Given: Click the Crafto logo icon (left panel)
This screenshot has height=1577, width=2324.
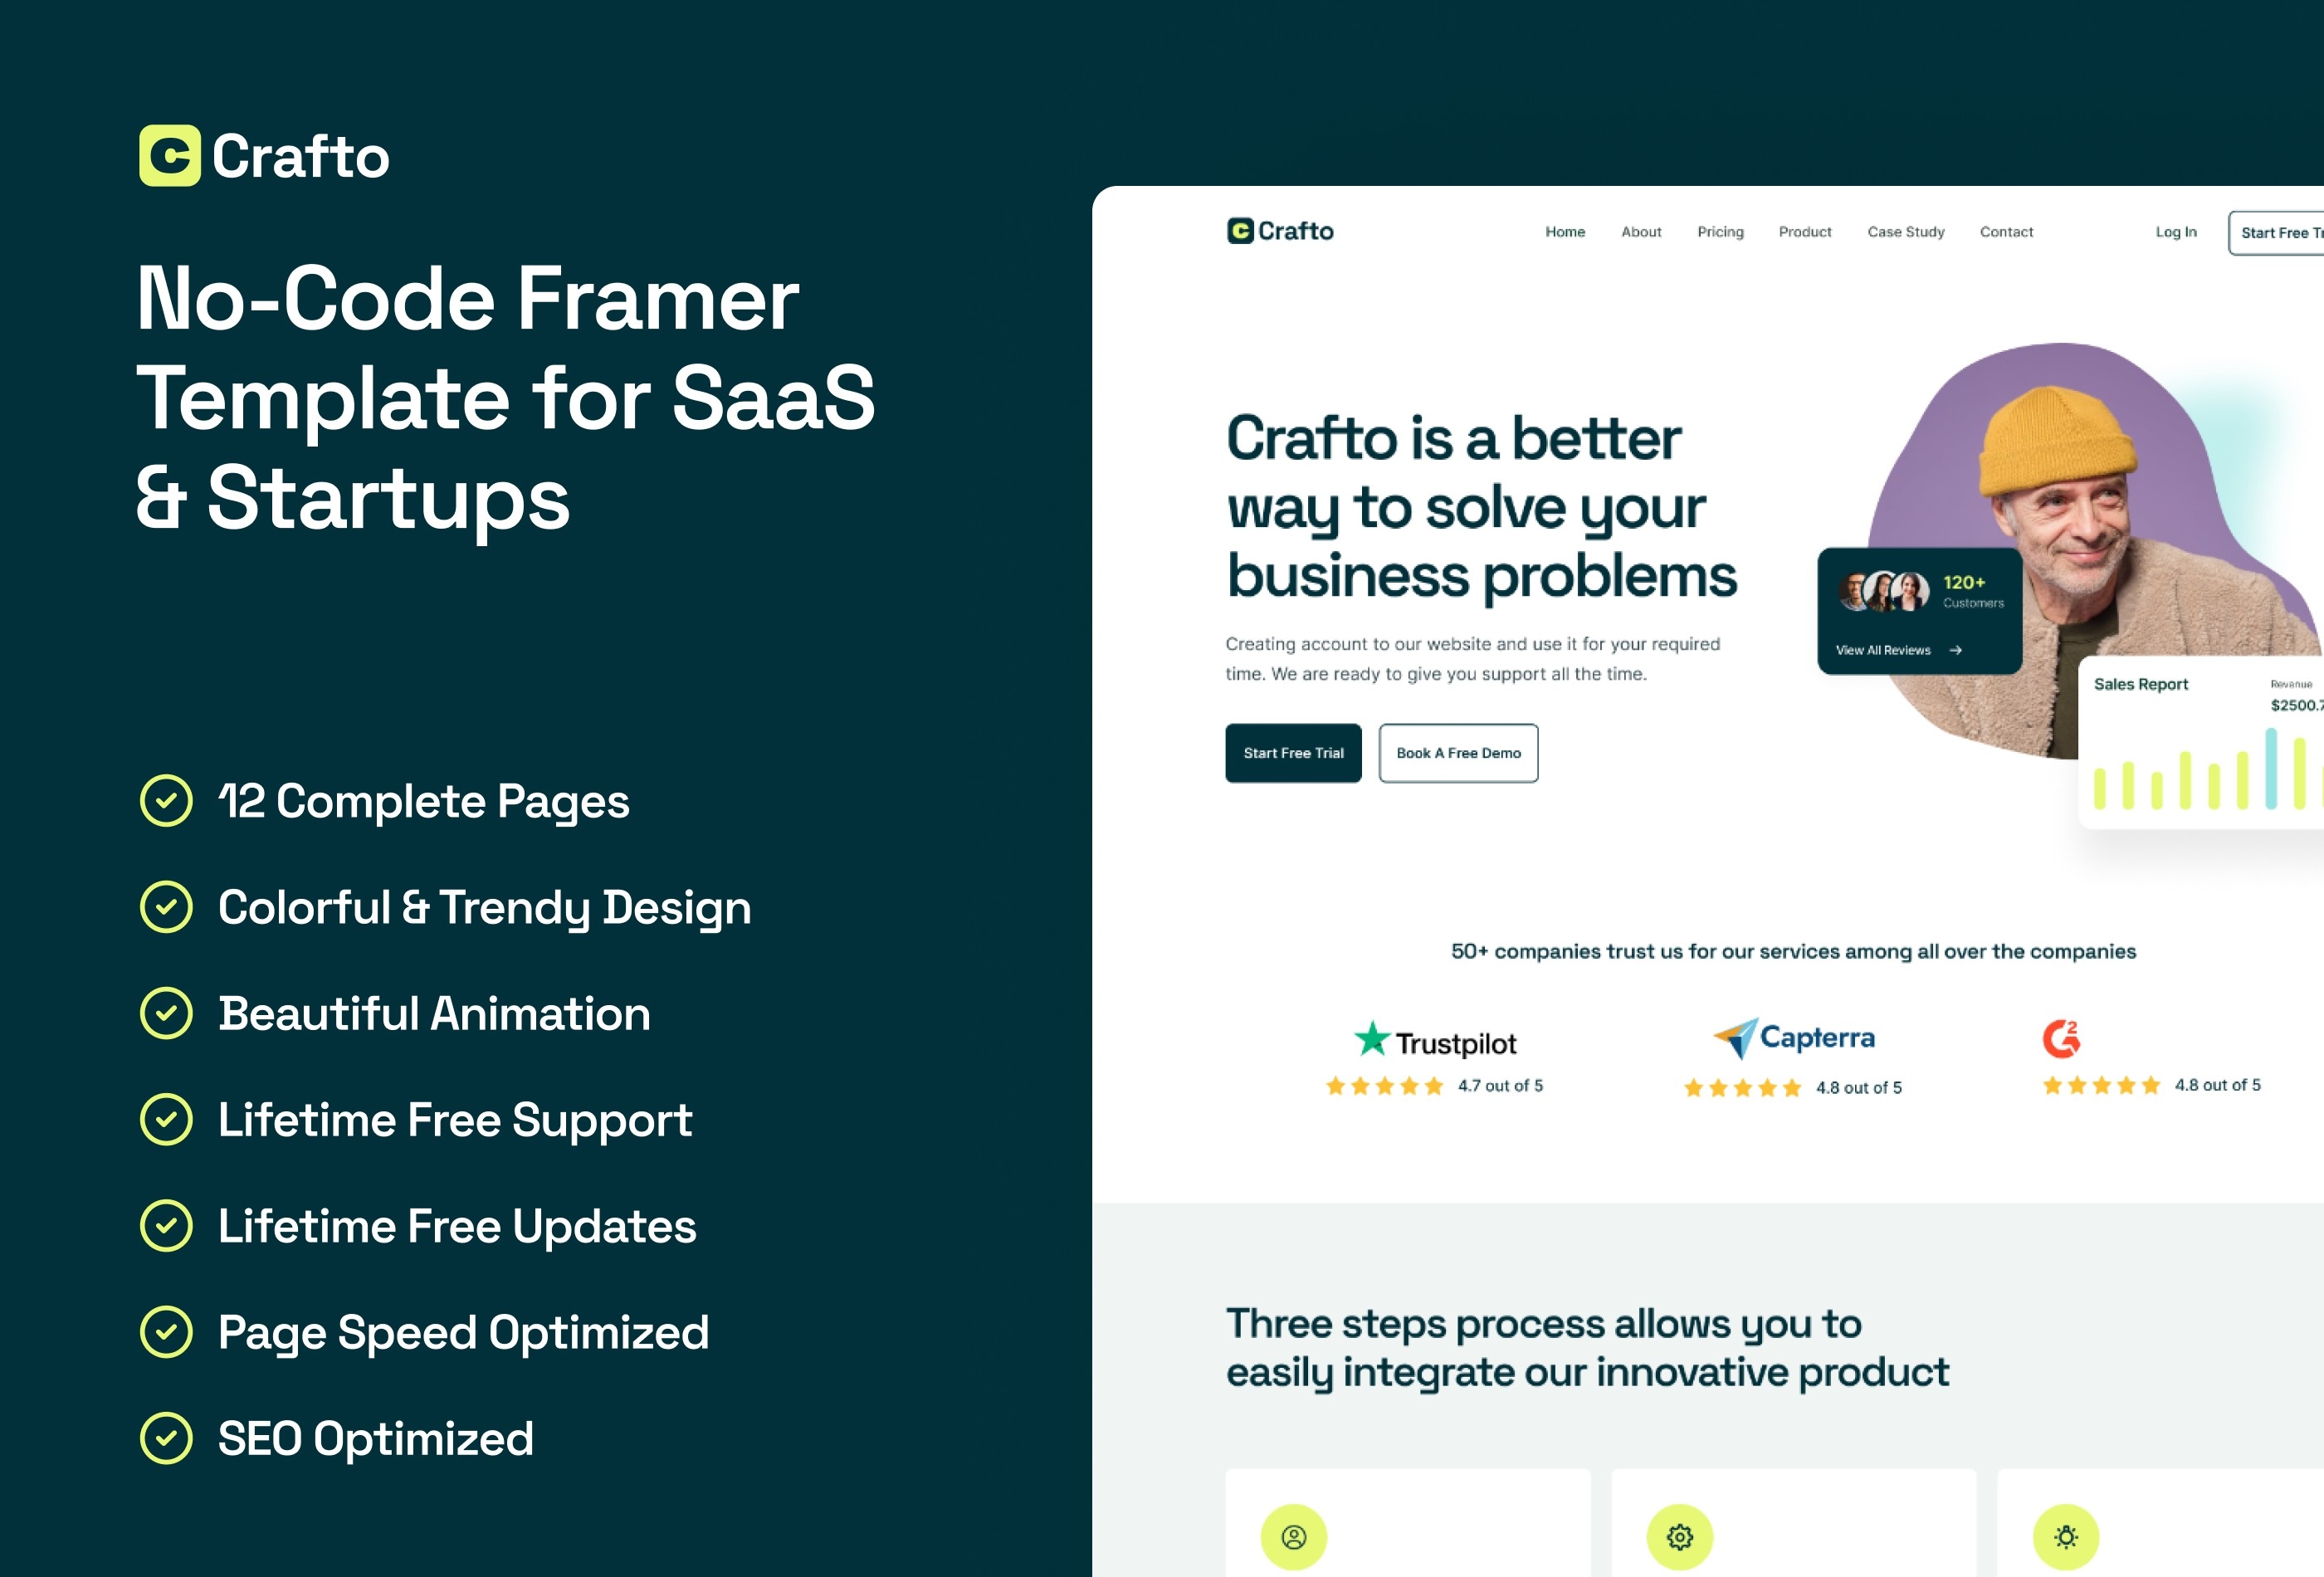Looking at the screenshot, I should pos(165,159).
